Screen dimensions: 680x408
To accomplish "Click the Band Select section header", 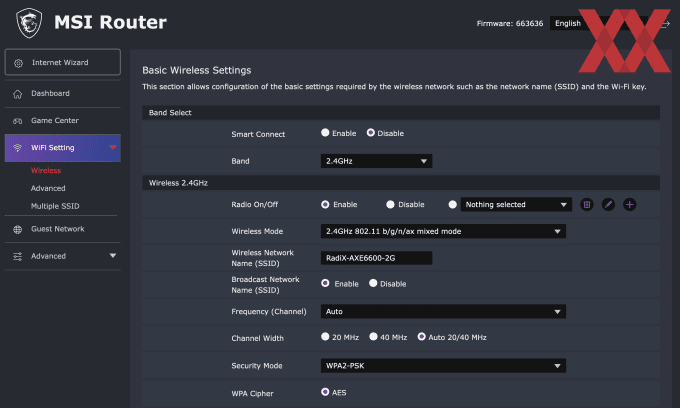I will 401,112.
